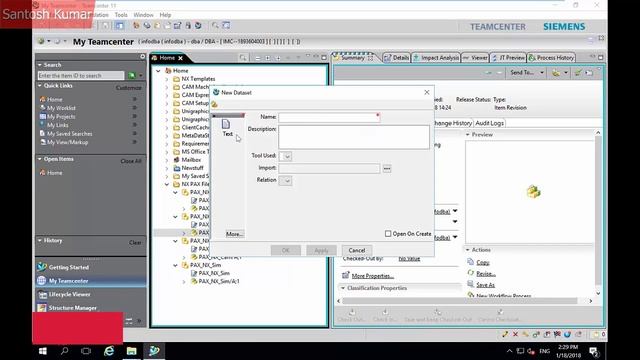Click the item ID search field
The height and width of the screenshot is (360, 640).
[x=81, y=76]
